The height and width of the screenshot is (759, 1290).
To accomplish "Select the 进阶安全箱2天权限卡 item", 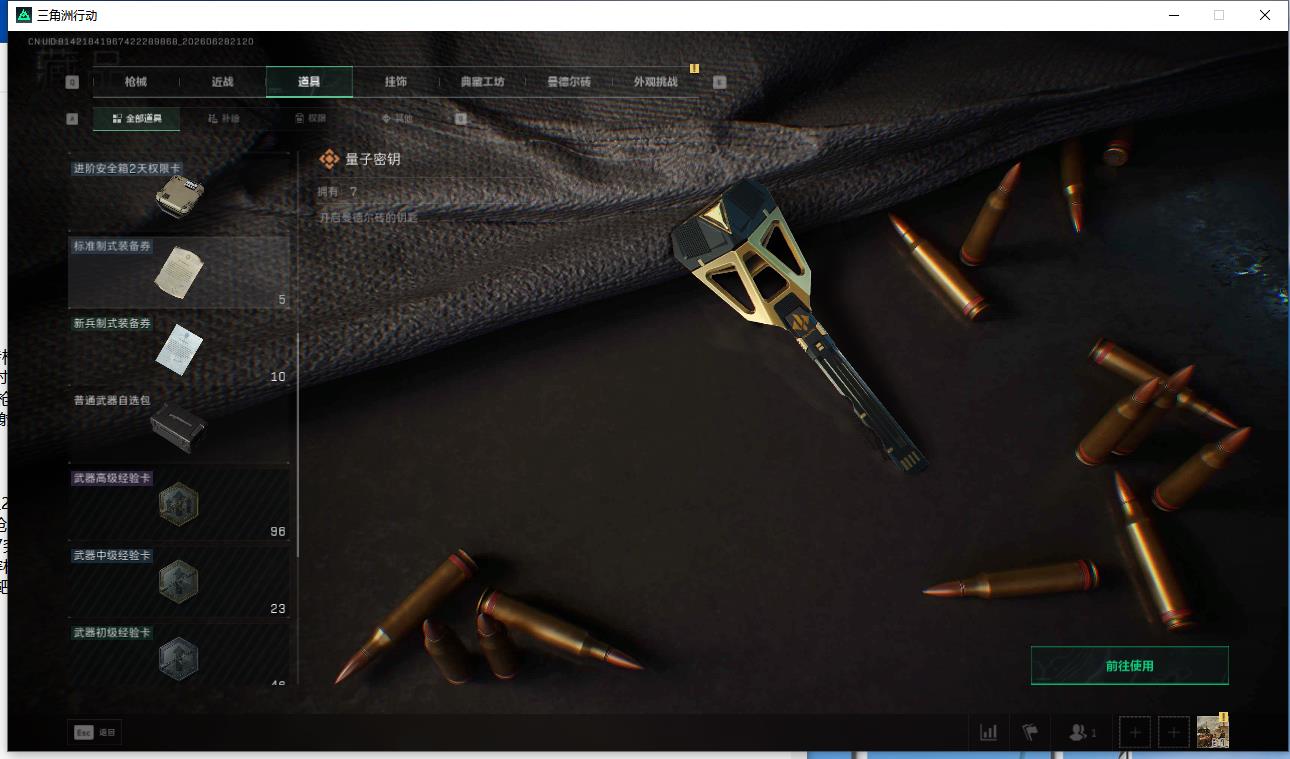I will pos(179,192).
